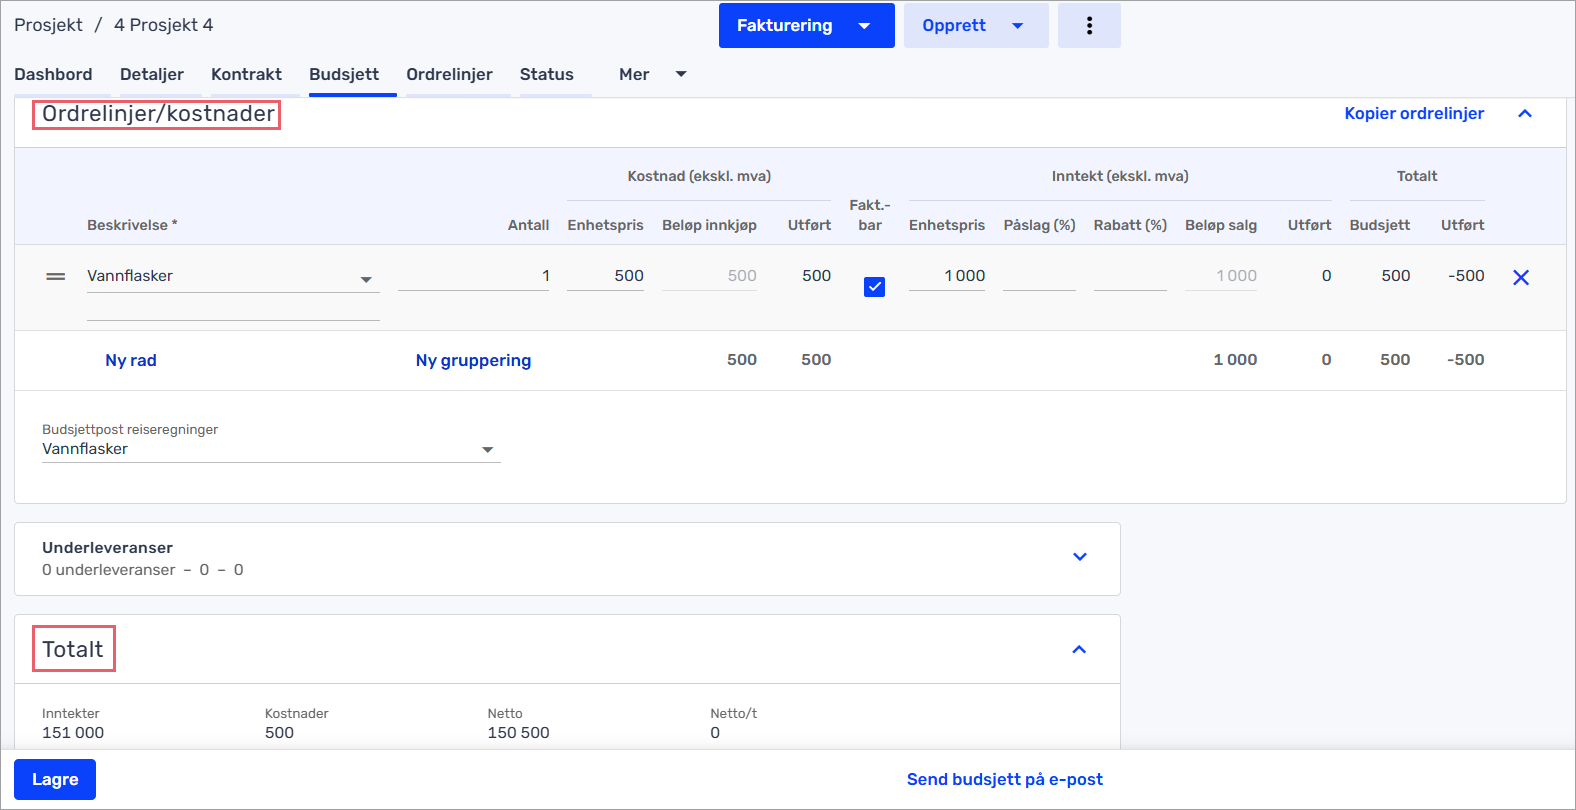The height and width of the screenshot is (810, 1576).
Task: Open the Fakturering dropdown button
Action: point(806,25)
